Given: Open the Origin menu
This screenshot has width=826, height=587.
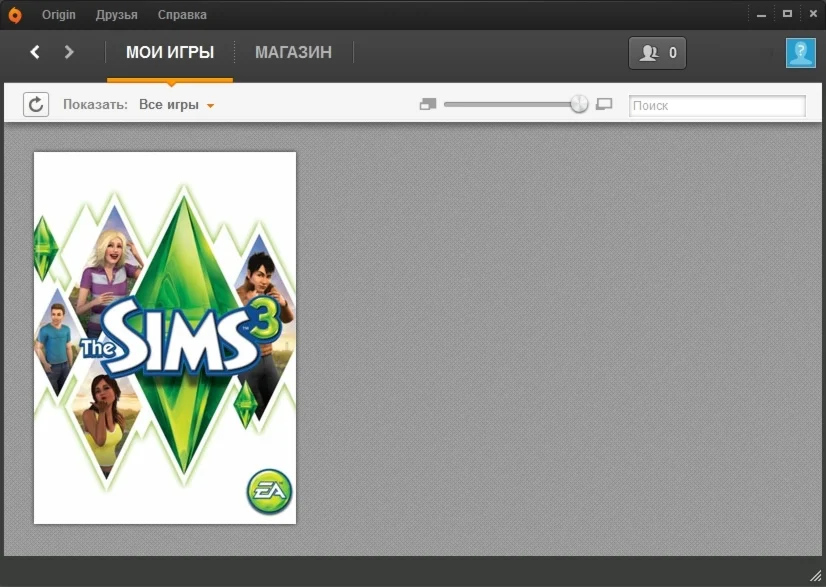Looking at the screenshot, I should [58, 14].
